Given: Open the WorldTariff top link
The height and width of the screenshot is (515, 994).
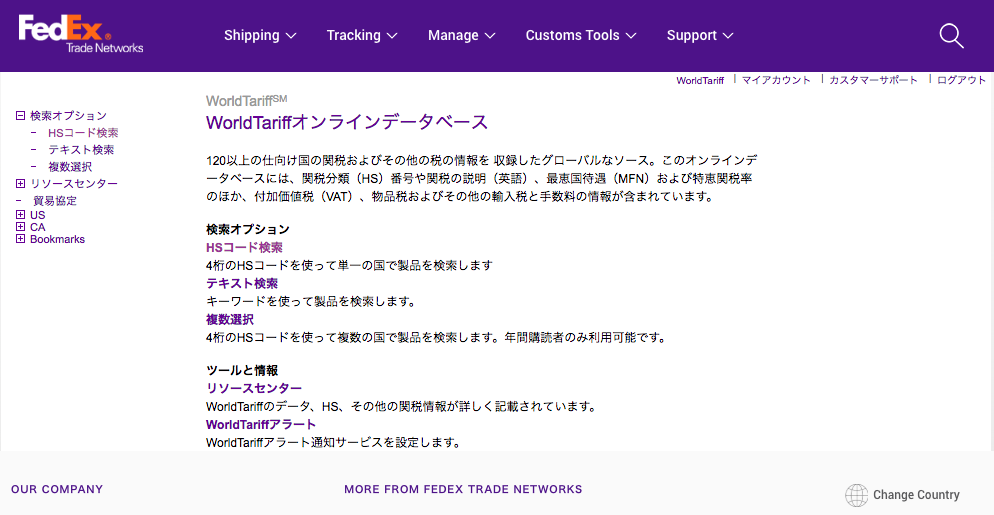Looking at the screenshot, I should [700, 81].
